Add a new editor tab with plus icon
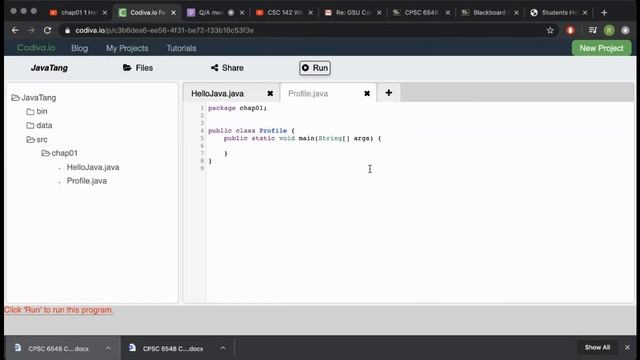640x360 pixels. [389, 93]
